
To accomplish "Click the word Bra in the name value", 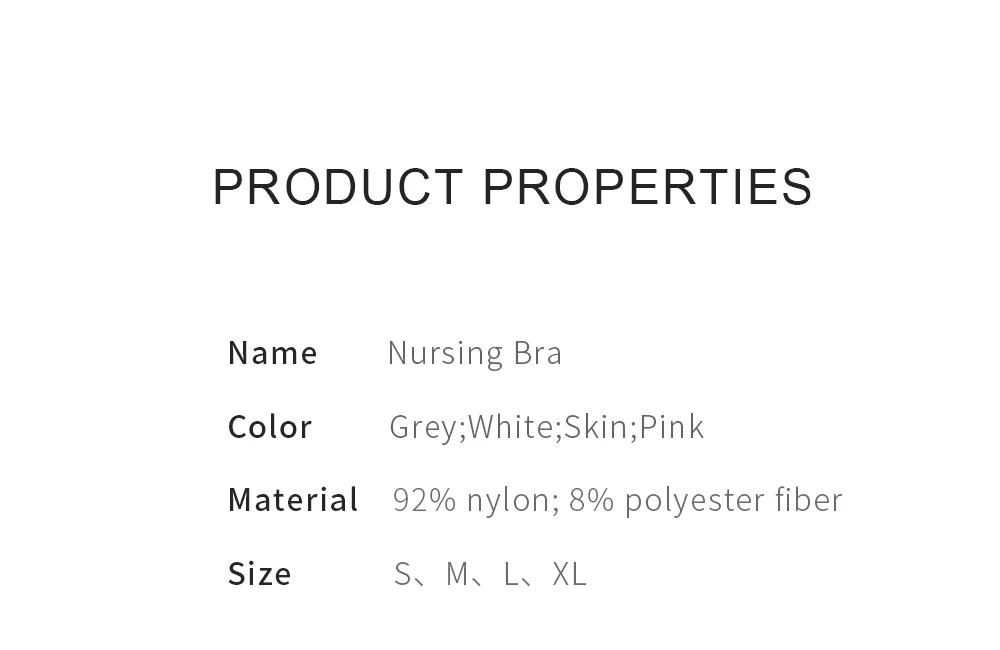I will tap(538, 353).
